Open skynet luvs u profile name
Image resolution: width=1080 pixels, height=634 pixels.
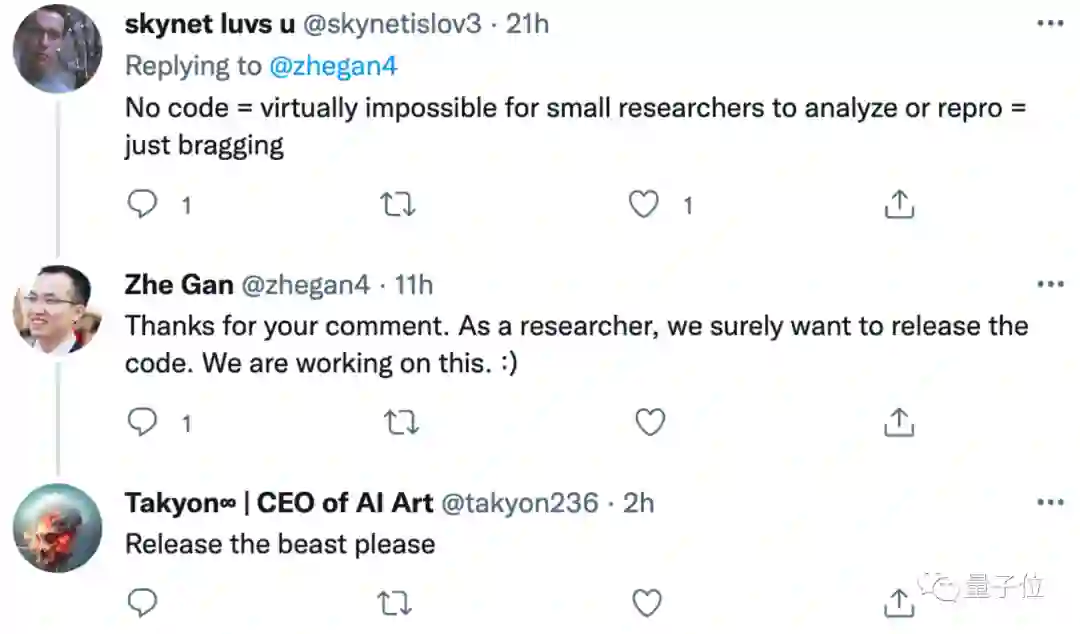(x=209, y=24)
